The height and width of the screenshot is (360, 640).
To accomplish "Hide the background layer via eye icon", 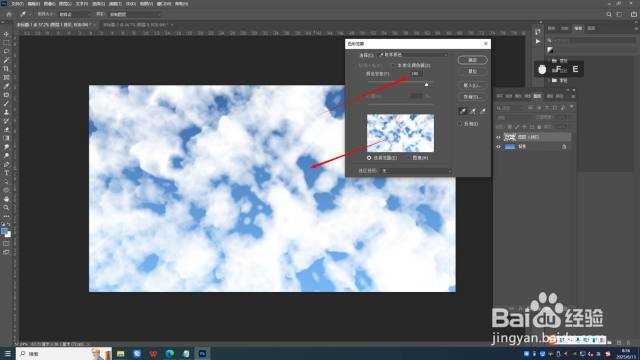I will [x=498, y=147].
